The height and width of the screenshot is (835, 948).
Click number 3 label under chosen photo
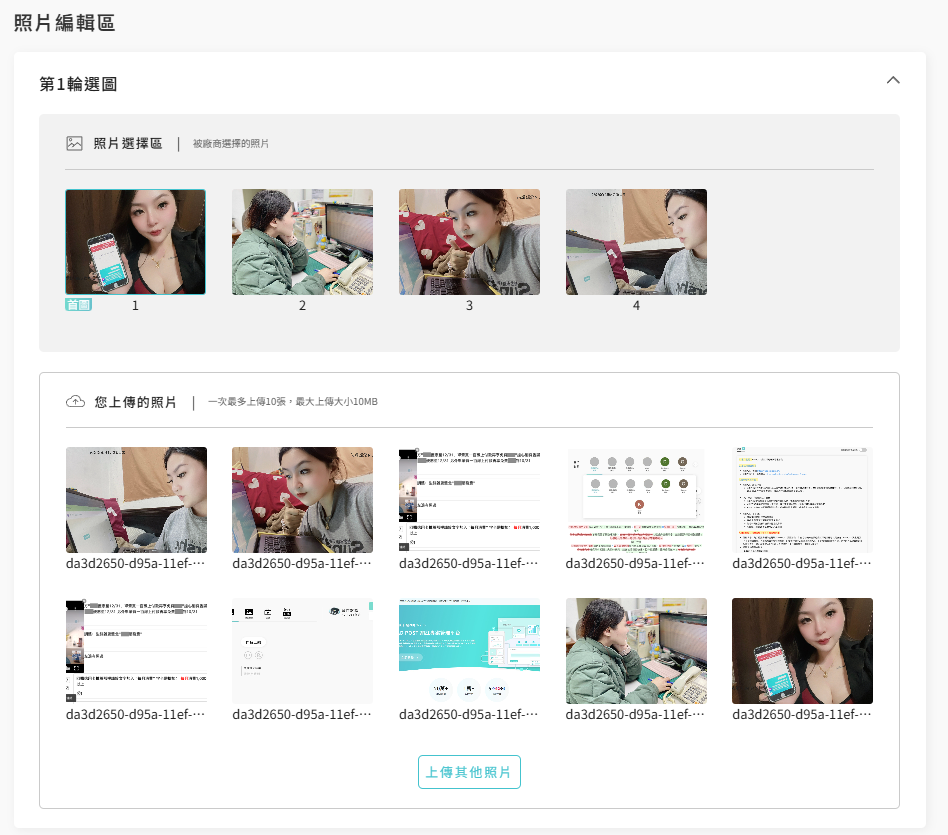[469, 305]
